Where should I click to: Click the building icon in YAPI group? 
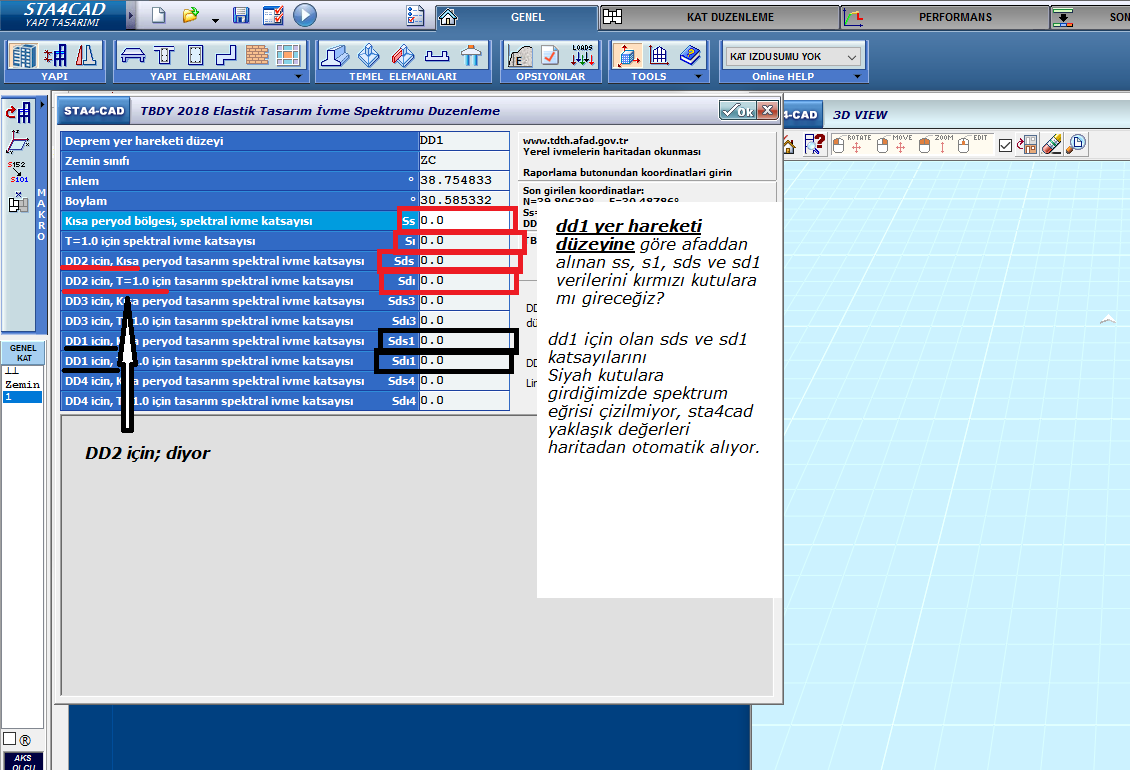[x=23, y=55]
